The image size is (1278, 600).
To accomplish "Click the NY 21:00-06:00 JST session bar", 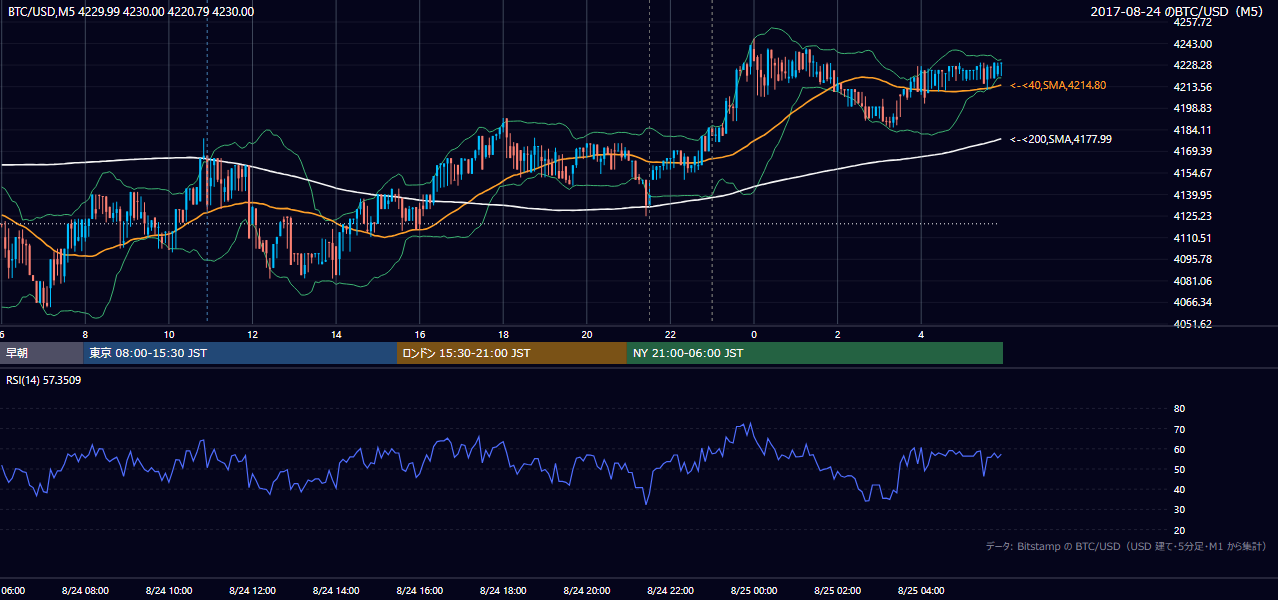I will pos(815,353).
